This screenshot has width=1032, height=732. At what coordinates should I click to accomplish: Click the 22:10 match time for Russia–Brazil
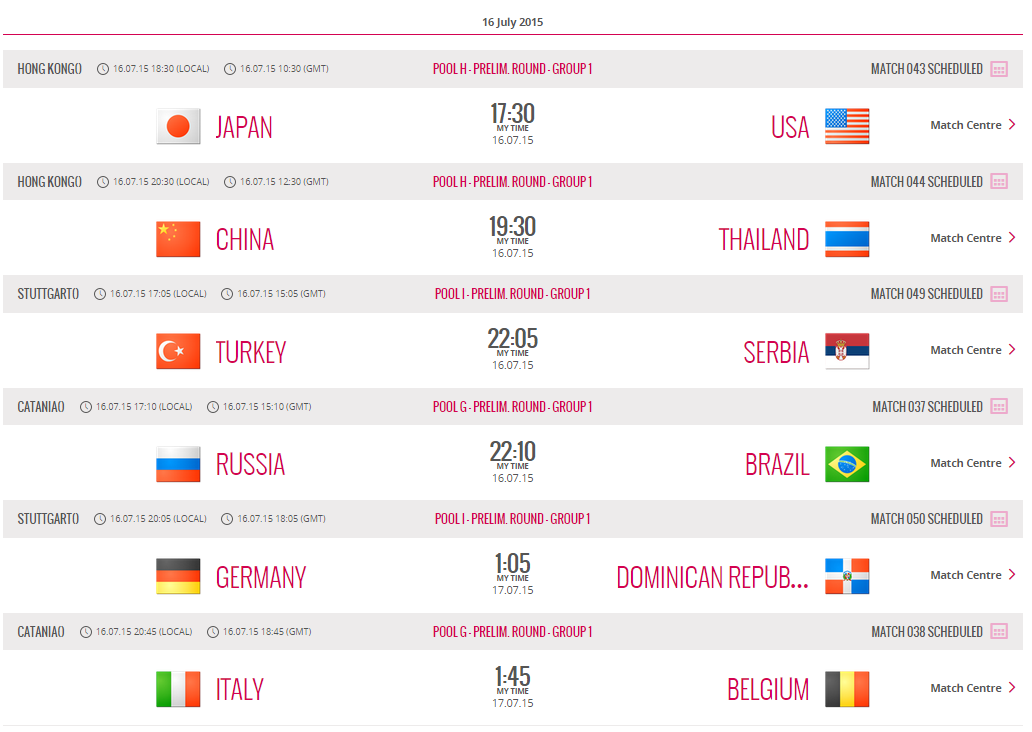[x=512, y=453]
